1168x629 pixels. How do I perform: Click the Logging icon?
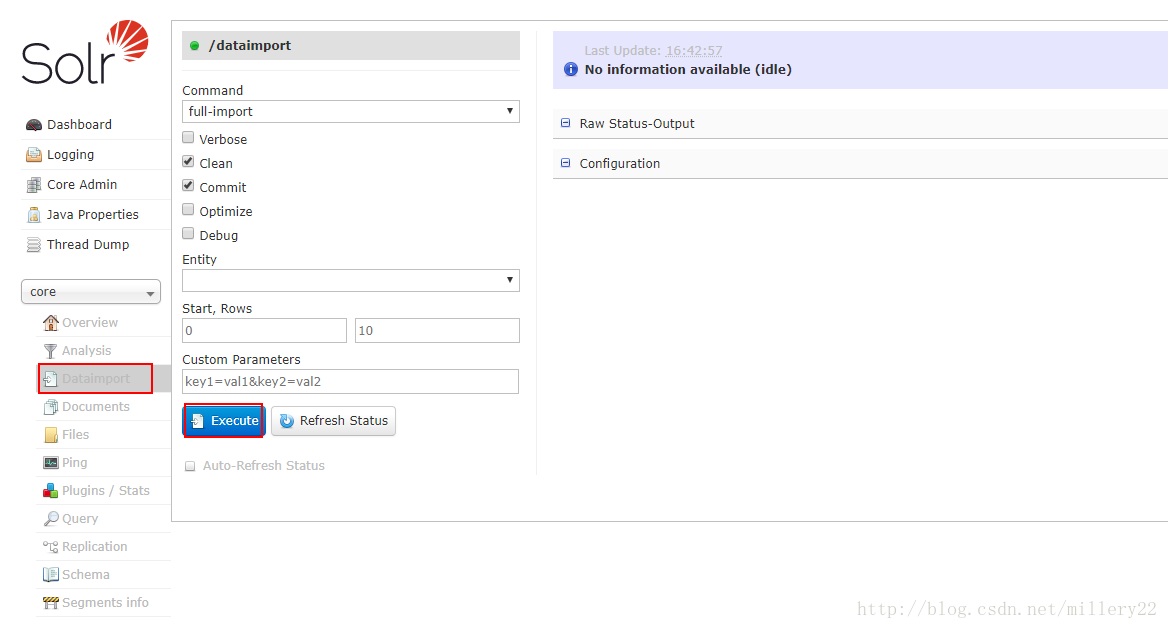(34, 155)
